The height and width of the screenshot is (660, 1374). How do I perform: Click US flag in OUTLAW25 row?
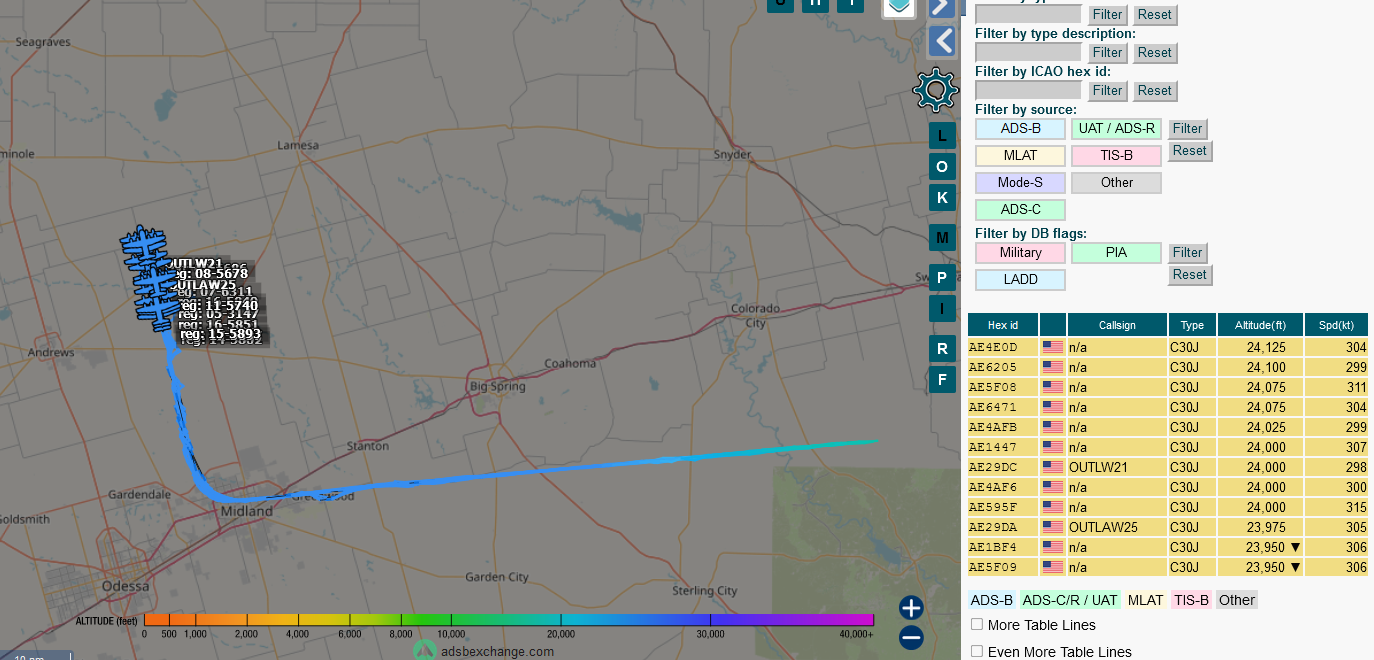tap(1053, 527)
